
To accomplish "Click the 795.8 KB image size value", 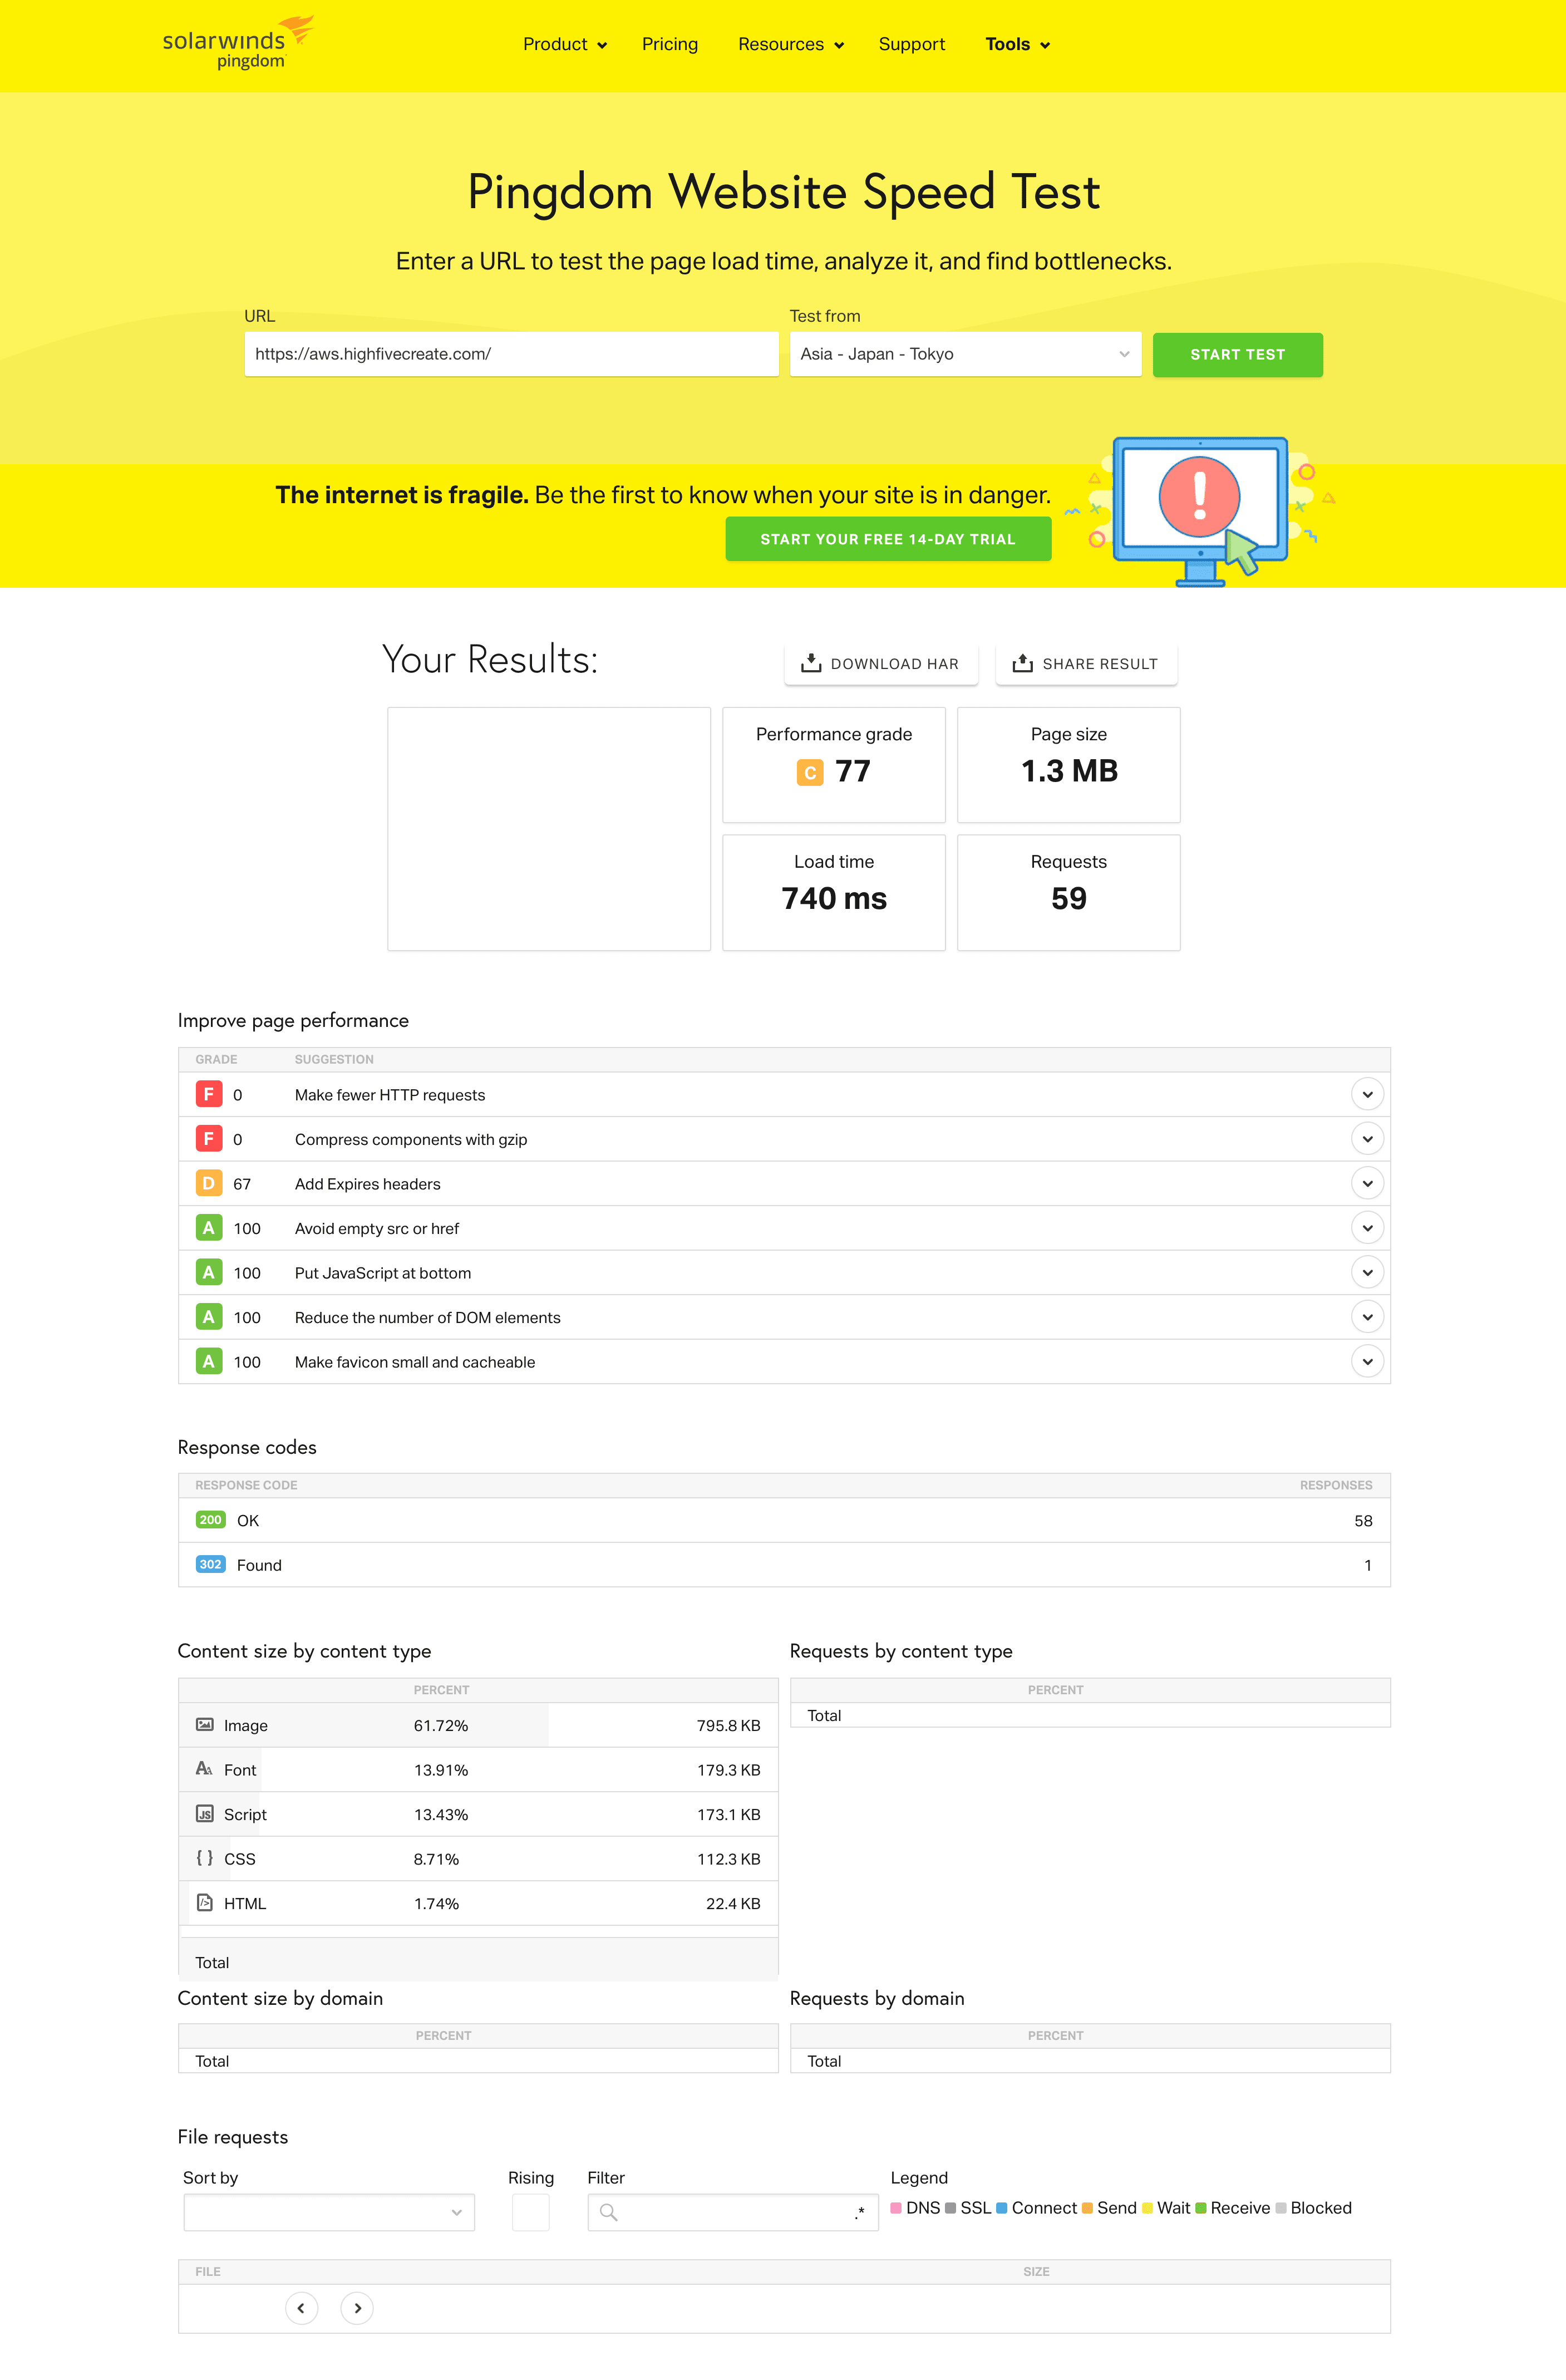I will click(x=728, y=1725).
